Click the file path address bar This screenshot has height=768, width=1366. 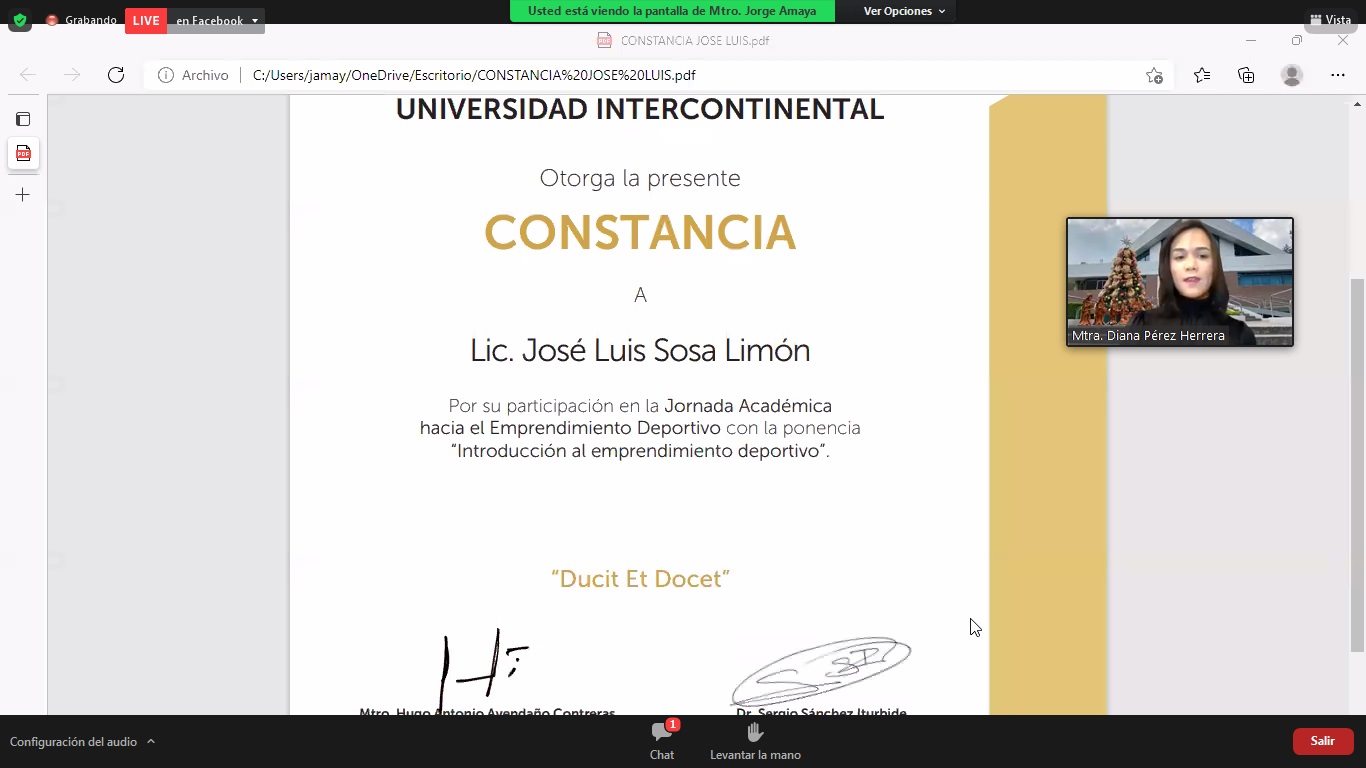click(474, 75)
